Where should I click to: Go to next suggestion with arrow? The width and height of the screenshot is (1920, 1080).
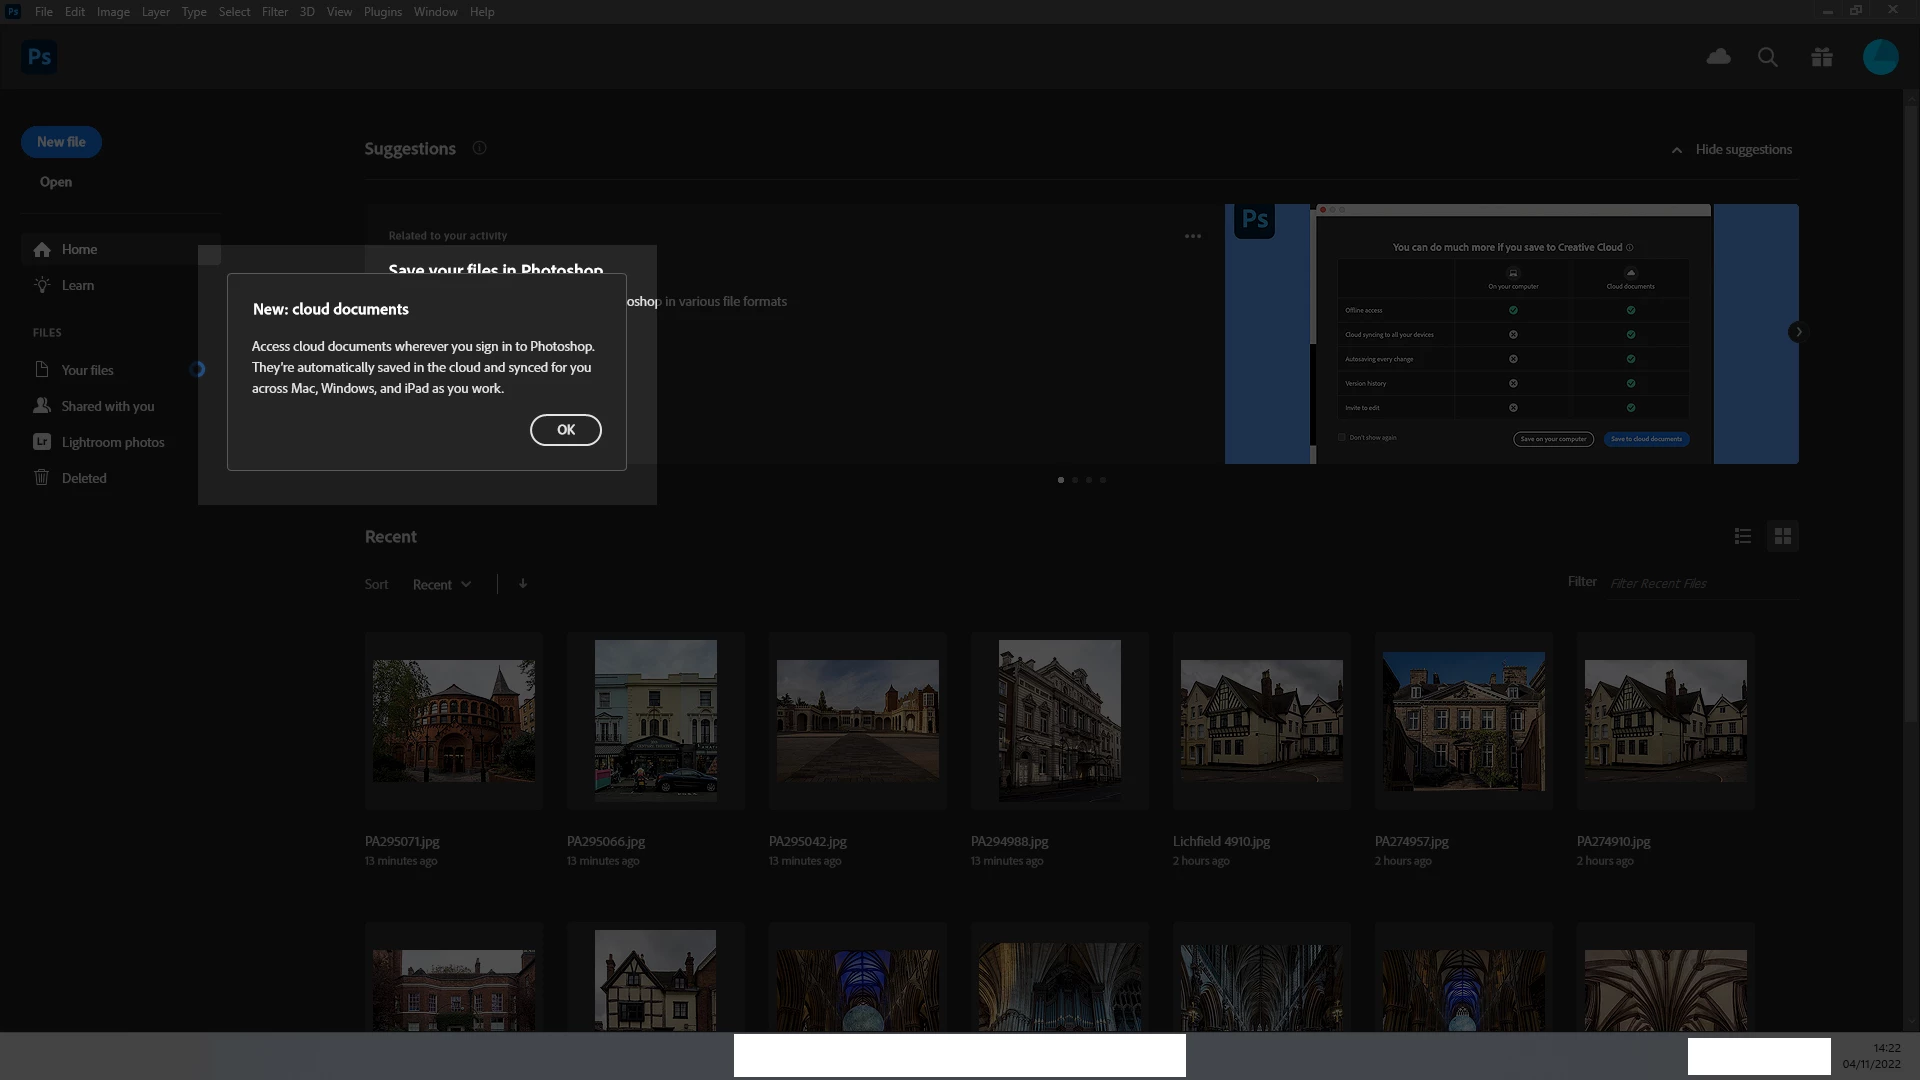[1798, 332]
